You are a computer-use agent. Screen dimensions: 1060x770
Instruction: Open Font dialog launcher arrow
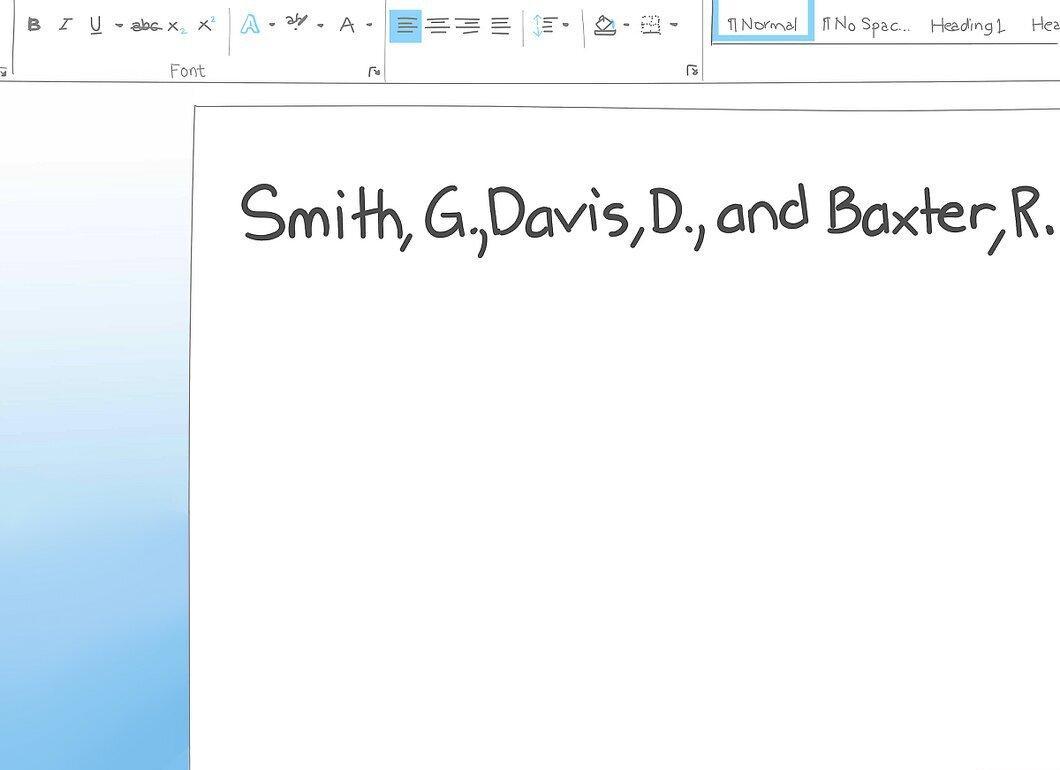pyautogui.click(x=374, y=71)
